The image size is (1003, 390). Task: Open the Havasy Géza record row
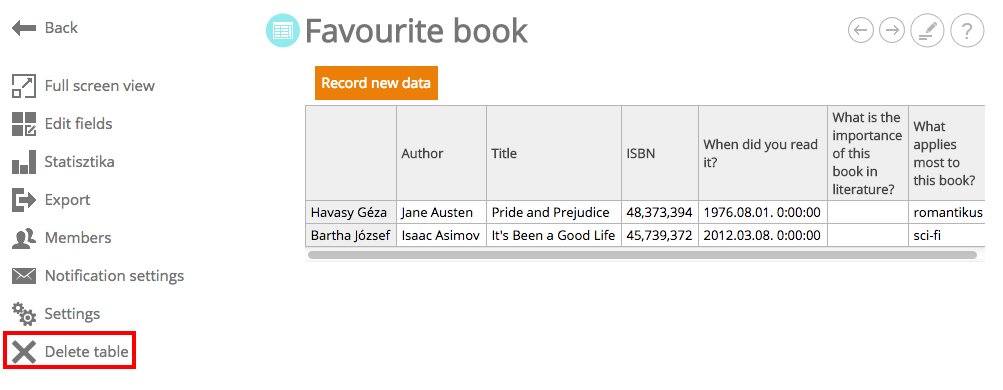(645, 212)
